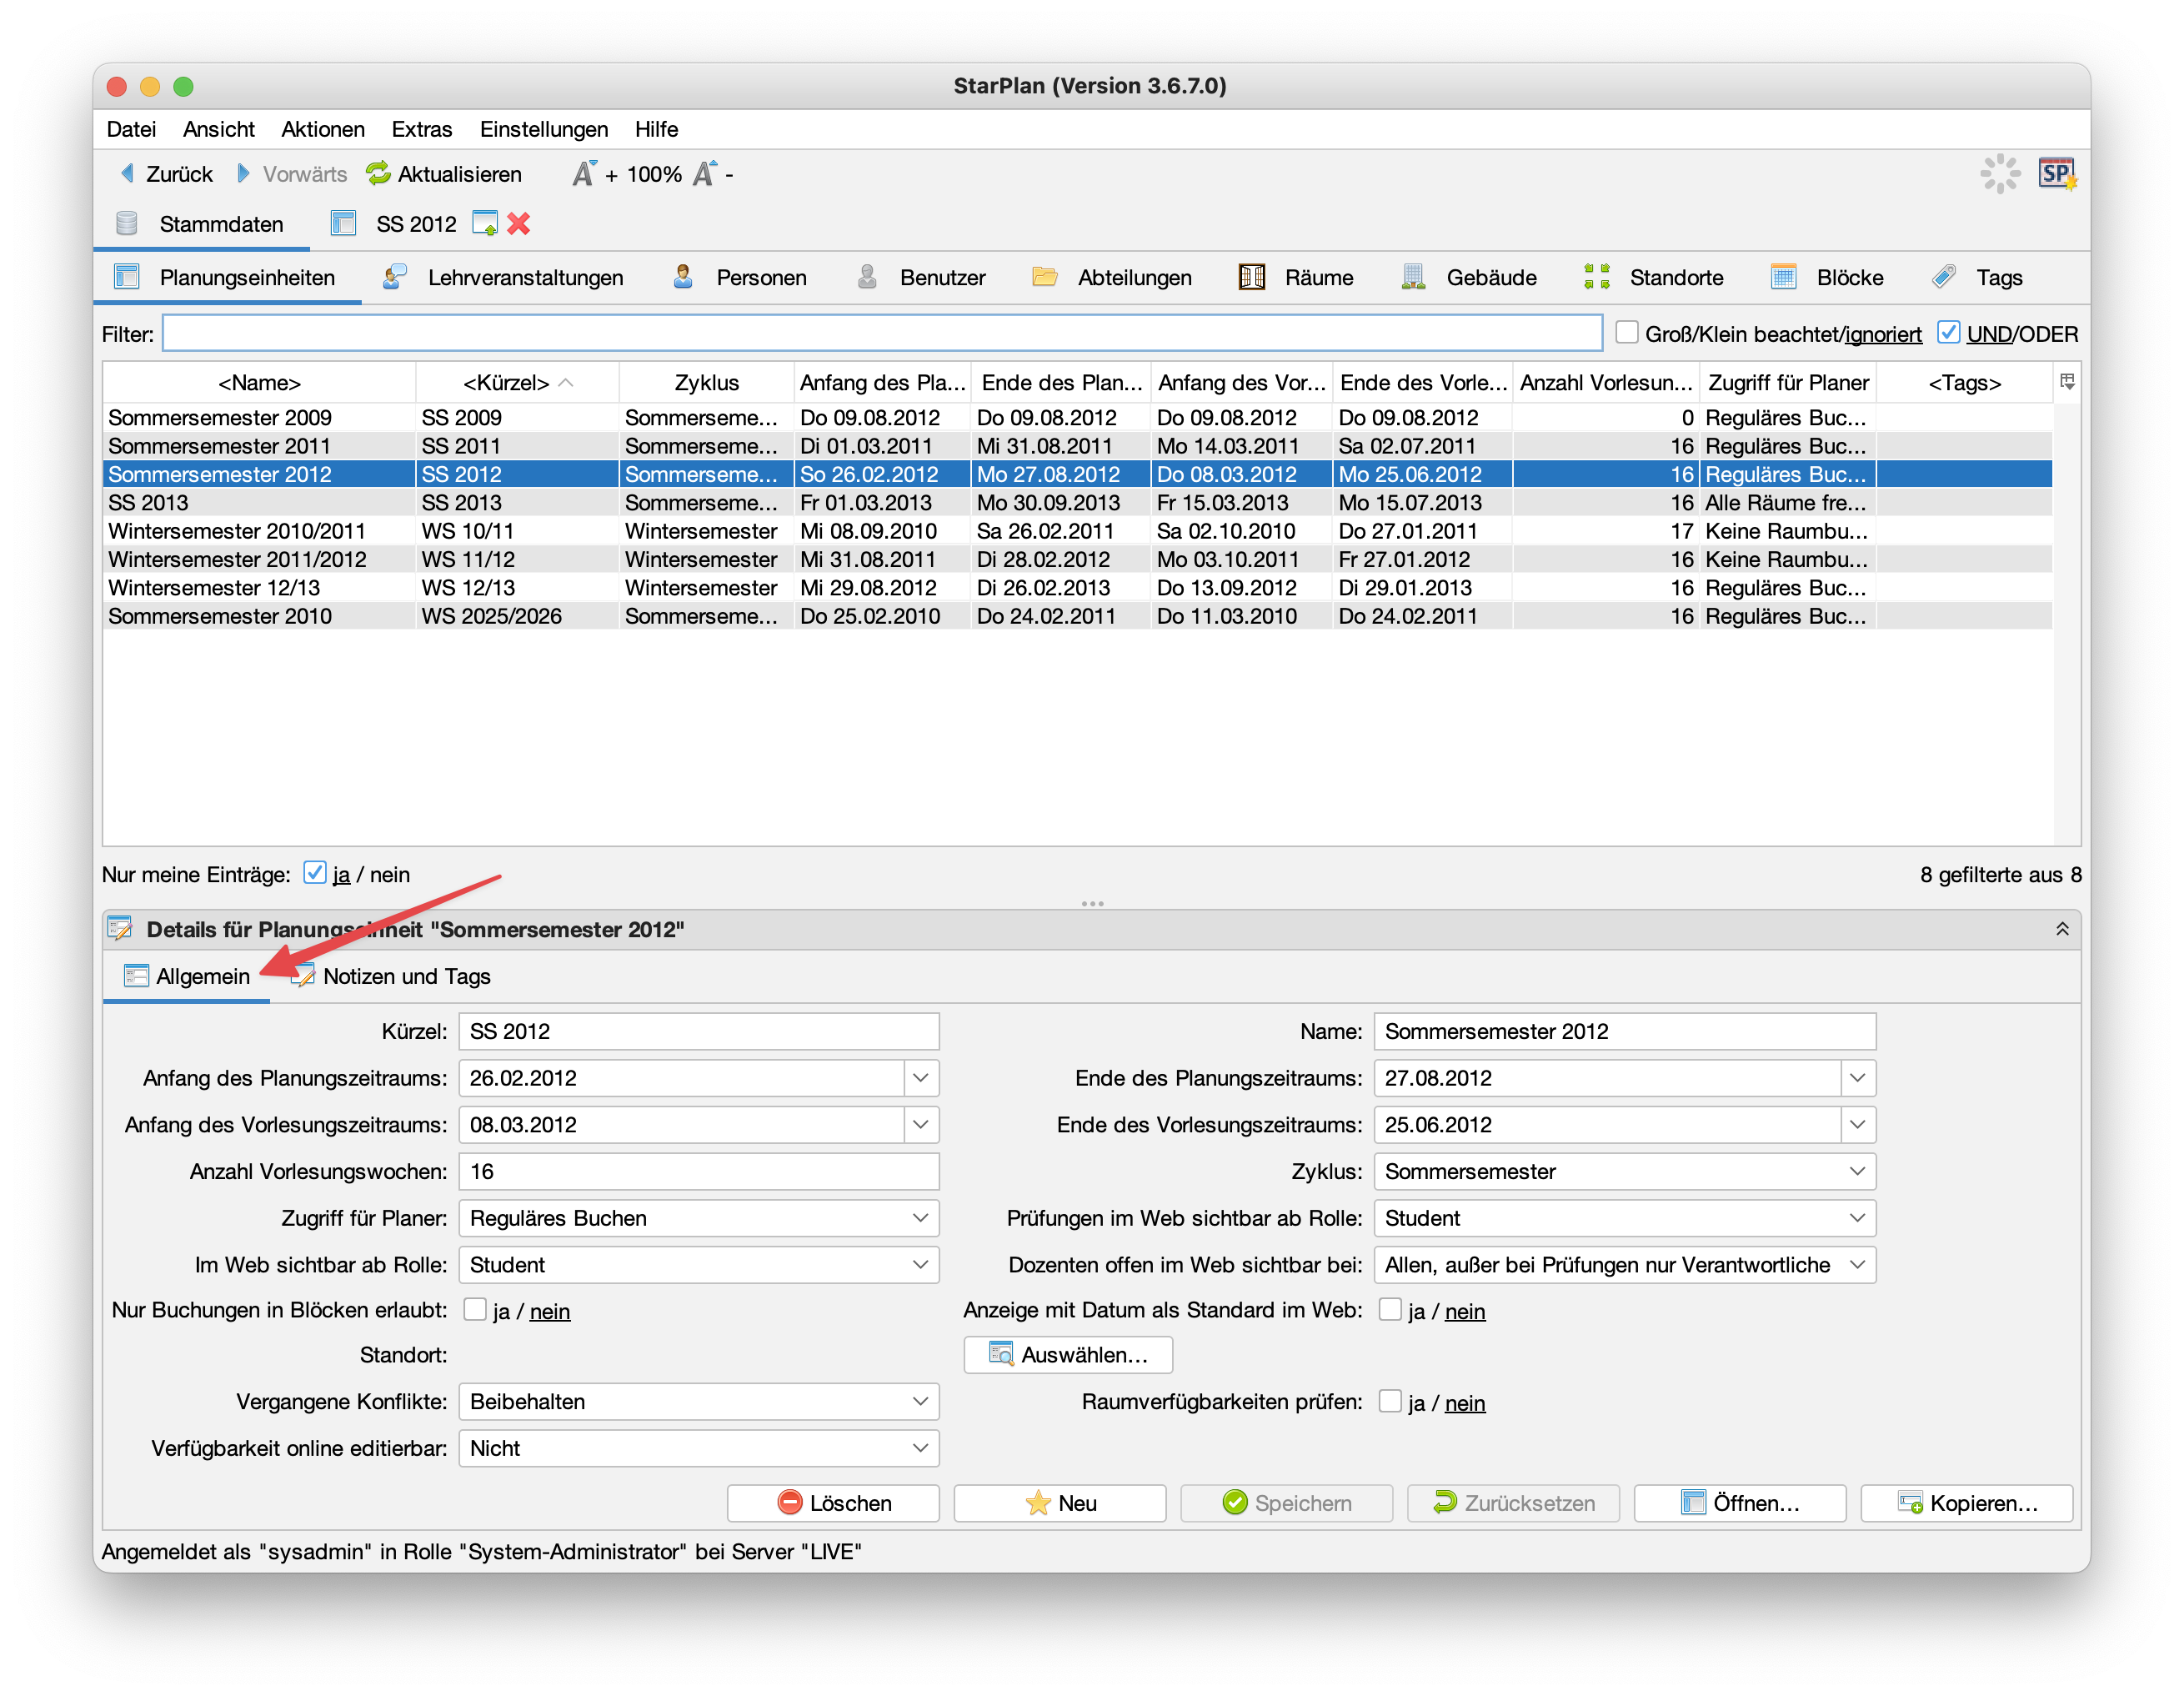Image resolution: width=2184 pixels, height=1696 pixels.
Task: Click the Aktualisieren refresh icon
Action: [x=378, y=174]
